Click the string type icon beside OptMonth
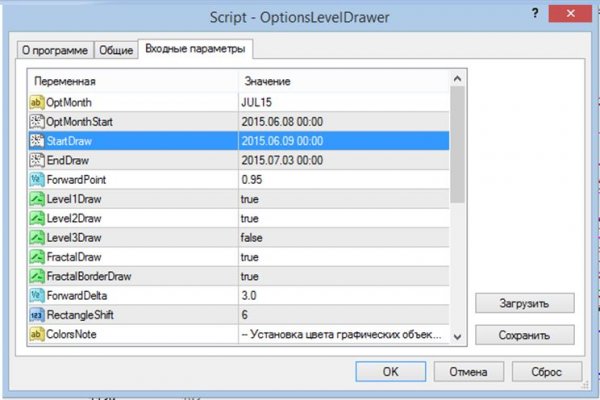Screen dimensions: 600x400 click(38, 102)
